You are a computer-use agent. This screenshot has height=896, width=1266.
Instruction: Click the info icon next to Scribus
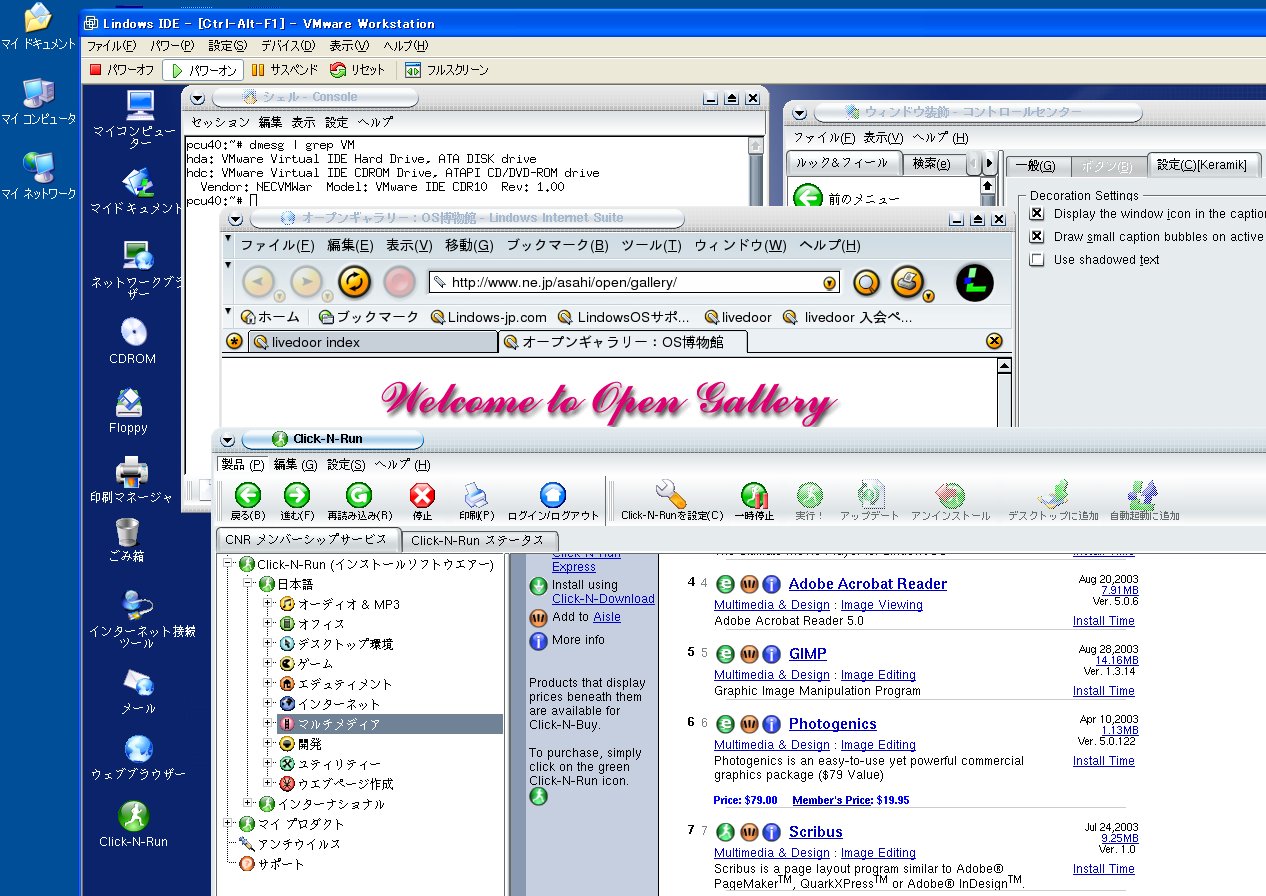[771, 832]
